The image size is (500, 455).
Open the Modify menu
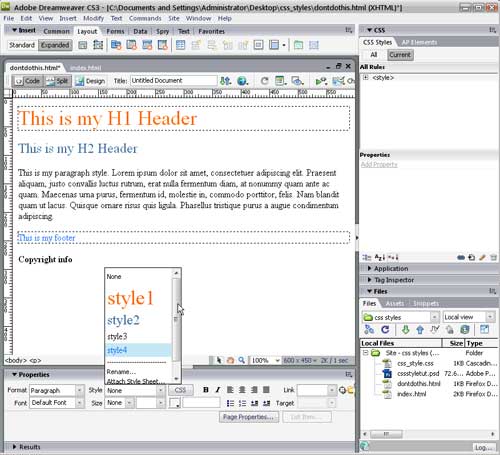(93, 18)
